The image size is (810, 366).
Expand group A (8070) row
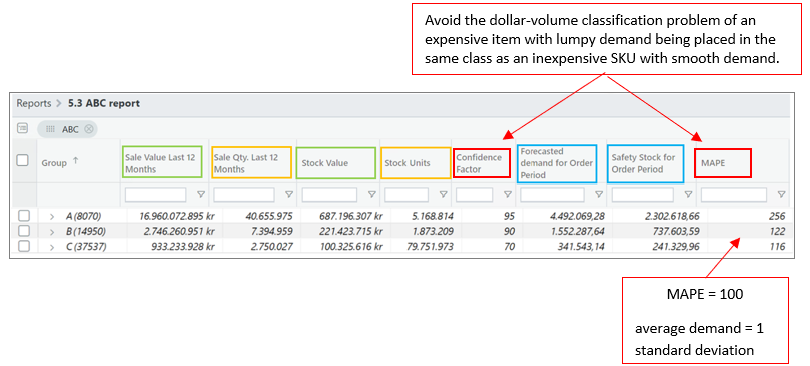point(52,217)
